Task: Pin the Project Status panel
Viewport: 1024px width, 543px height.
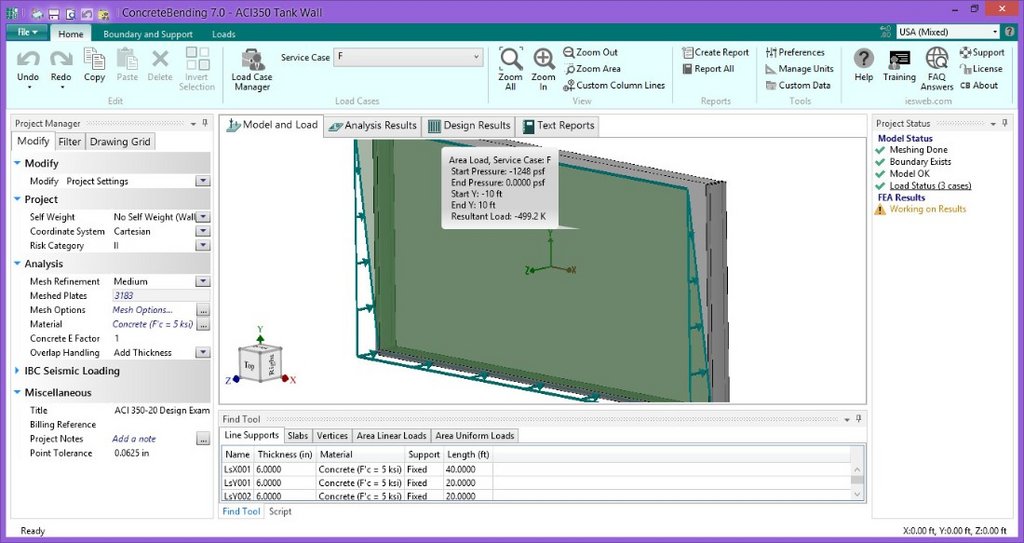Action: tap(1006, 123)
